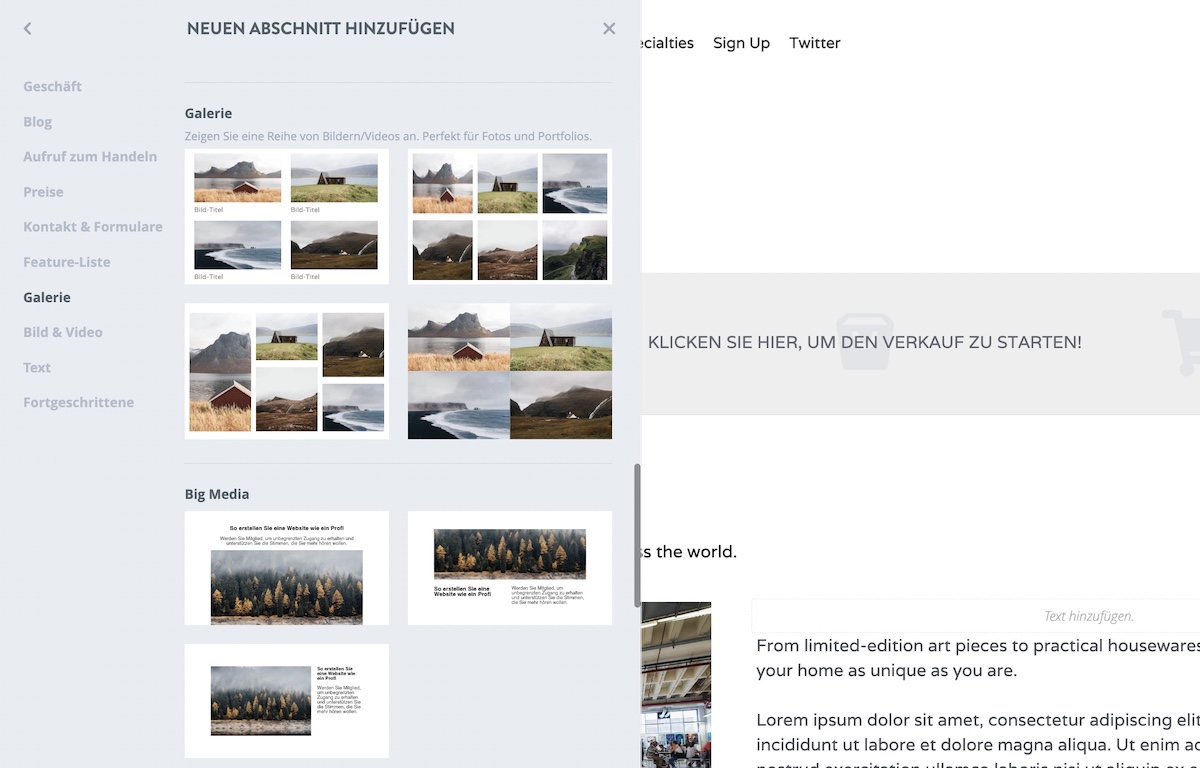The width and height of the screenshot is (1200, 768).
Task: Choose the six-image grid gallery layout
Action: (510, 217)
